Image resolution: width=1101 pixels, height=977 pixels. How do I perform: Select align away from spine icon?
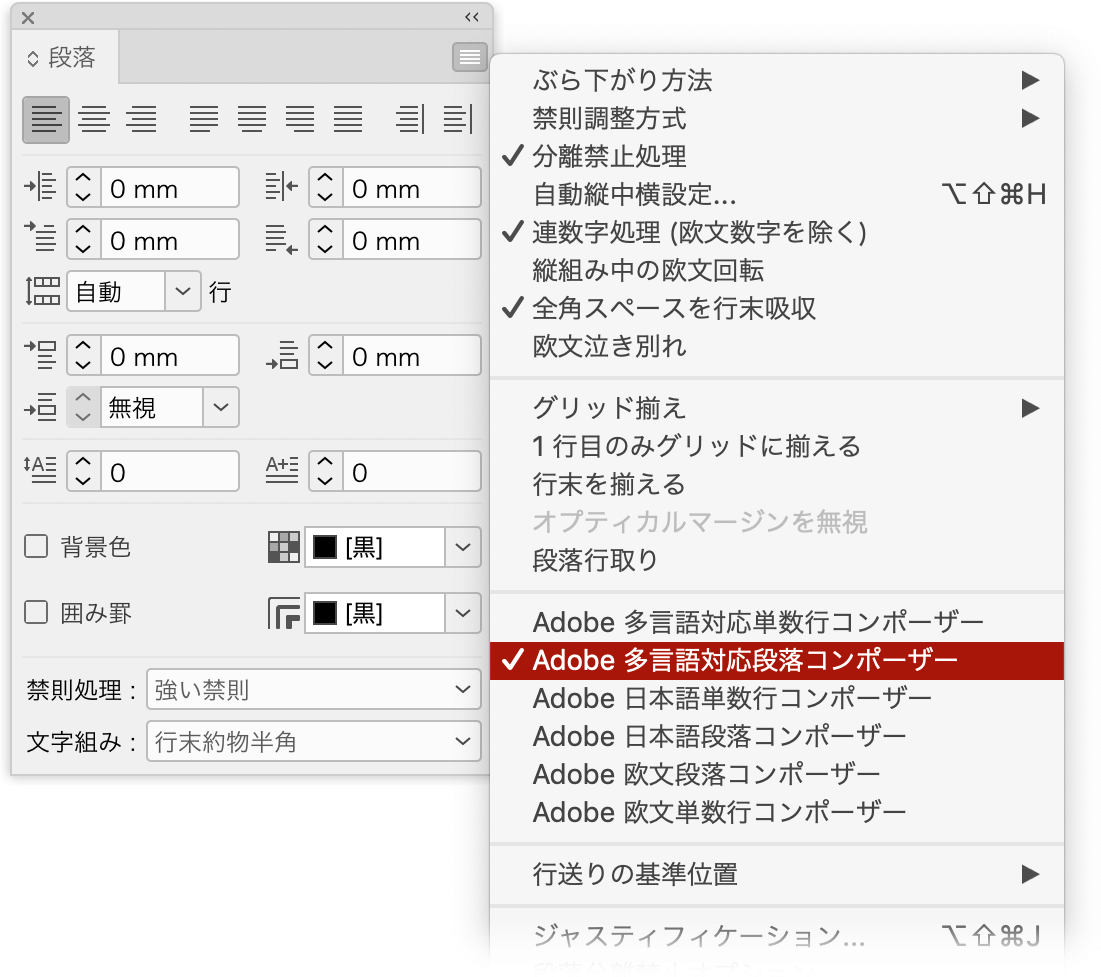click(x=458, y=119)
